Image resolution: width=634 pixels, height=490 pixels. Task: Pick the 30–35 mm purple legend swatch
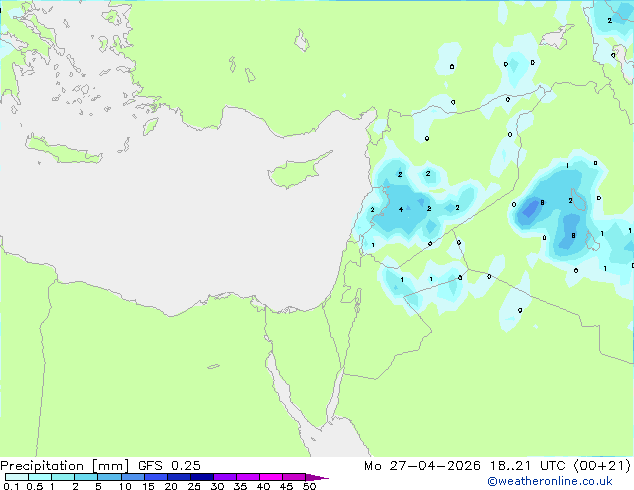click(224, 477)
